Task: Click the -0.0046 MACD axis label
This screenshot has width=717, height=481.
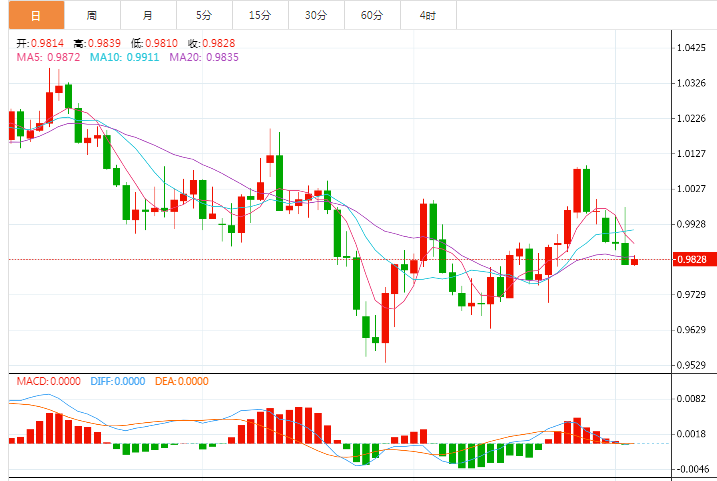Action: tap(693, 469)
